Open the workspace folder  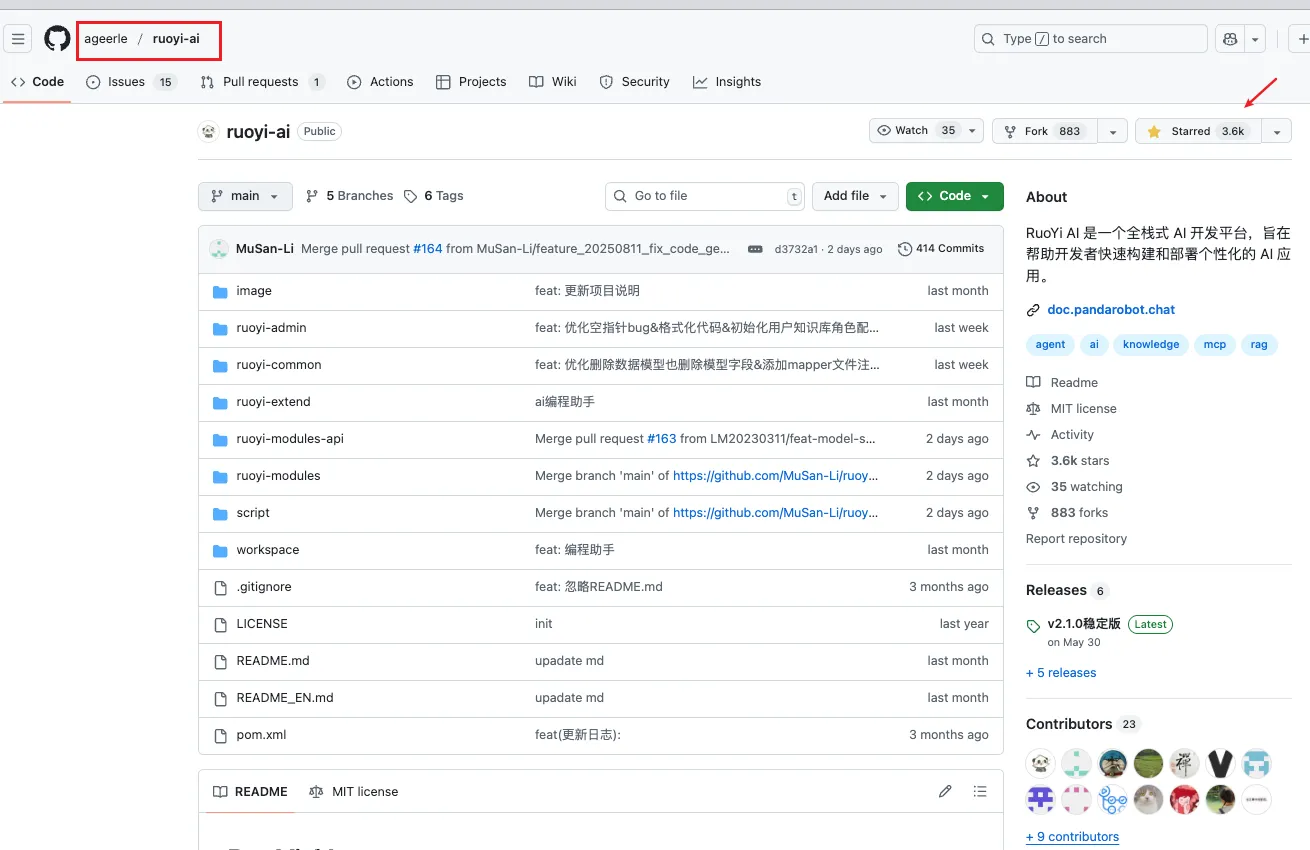[268, 550]
